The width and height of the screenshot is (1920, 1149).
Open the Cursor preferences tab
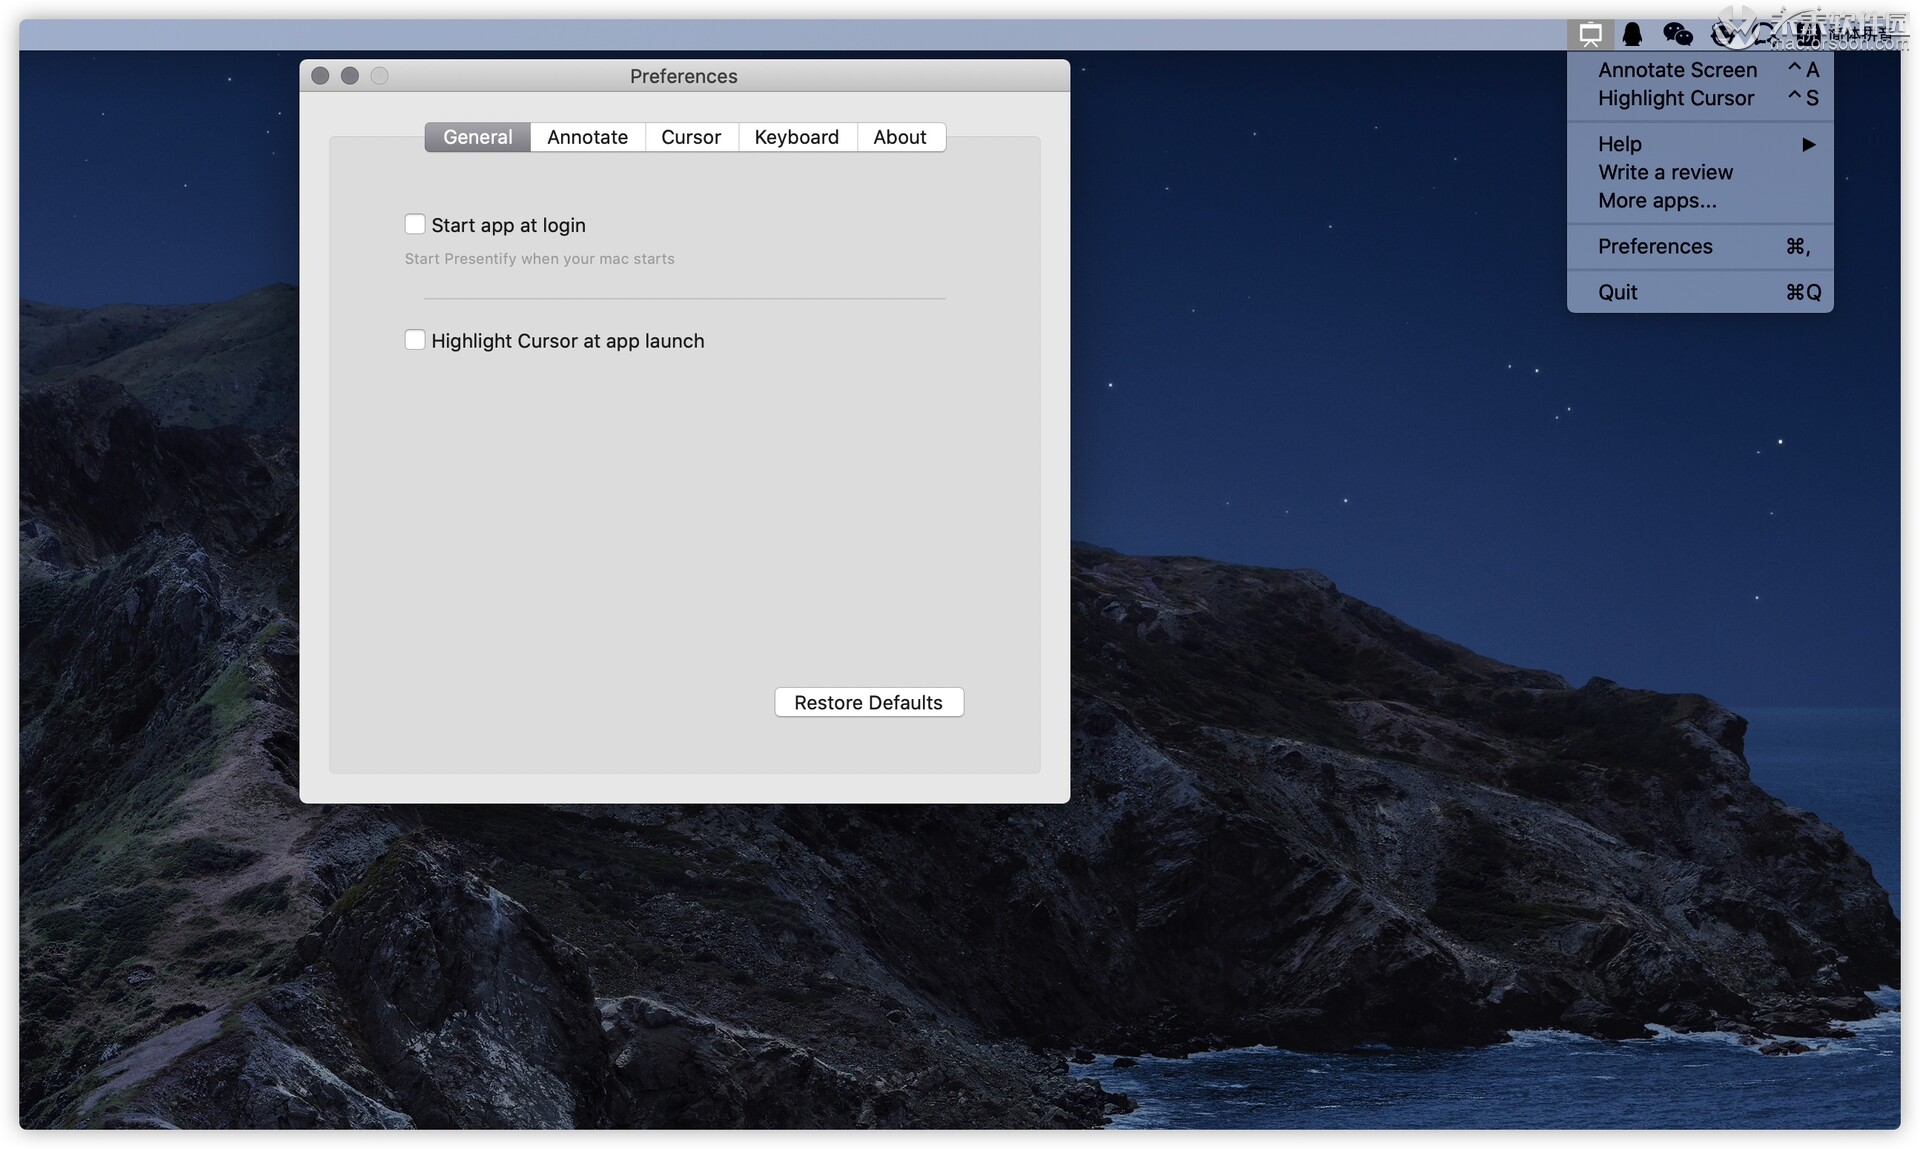tap(690, 137)
